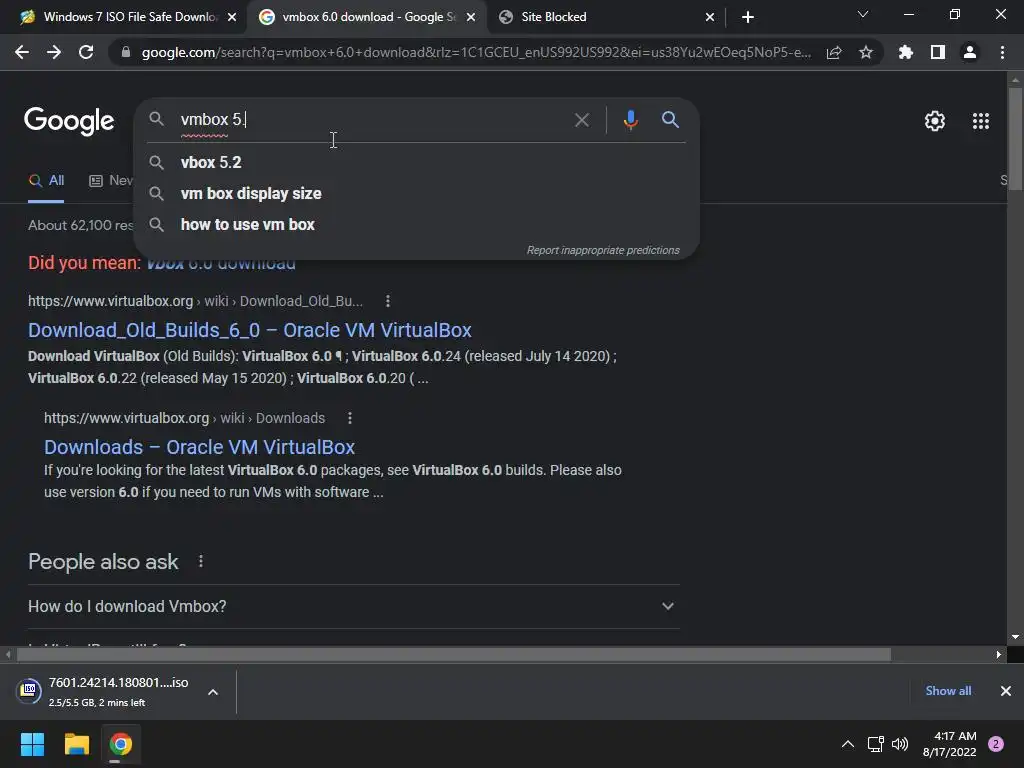Open the Chrome extensions puzzle menu
The width and height of the screenshot is (1024, 768).
point(905,52)
